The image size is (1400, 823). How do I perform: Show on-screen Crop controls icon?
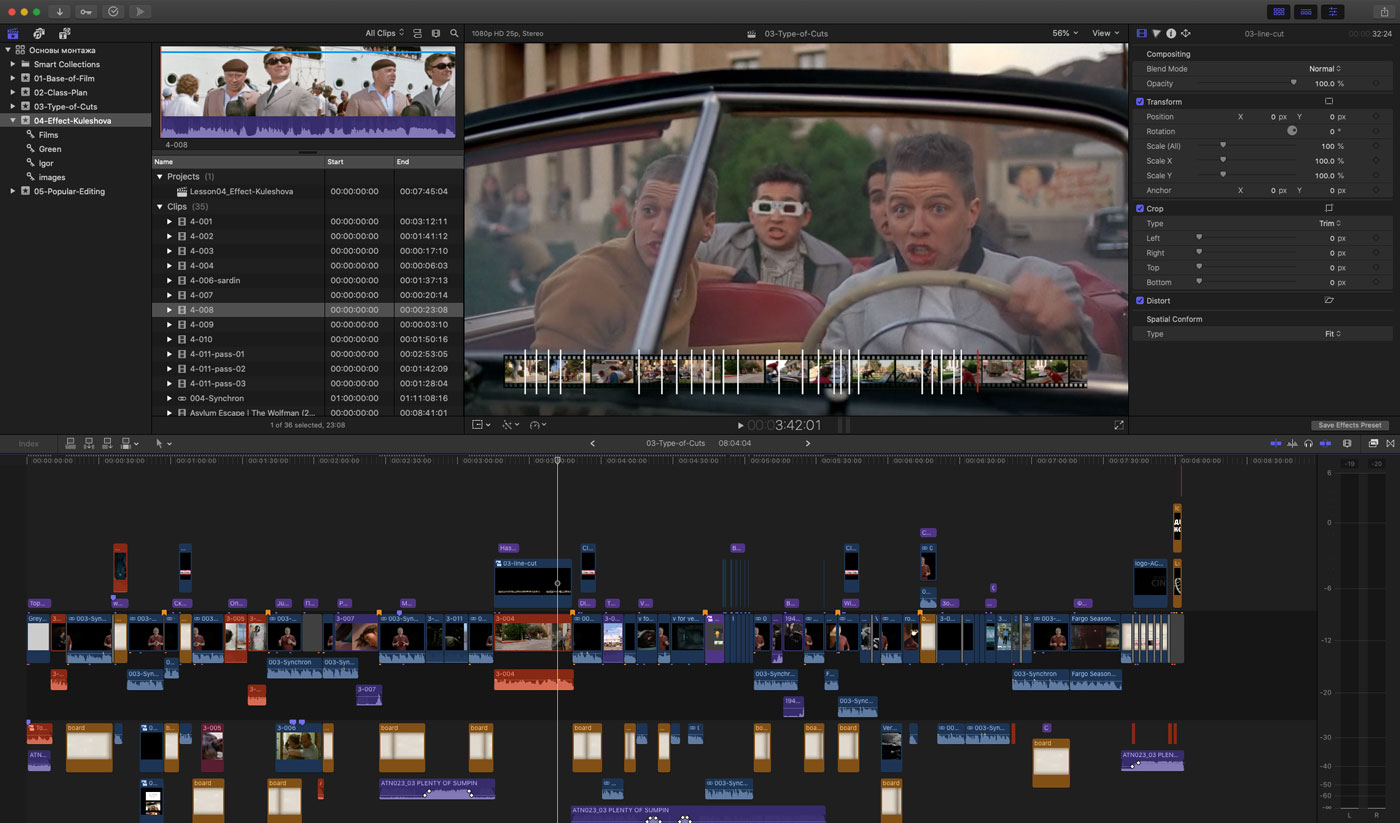pyautogui.click(x=1329, y=208)
